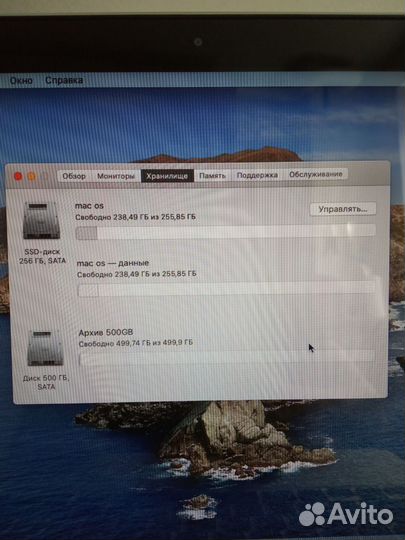This screenshot has width=405, height=540.
Task: Click the Диск 500 ГБ SATA drive icon
Action: click(x=45, y=348)
